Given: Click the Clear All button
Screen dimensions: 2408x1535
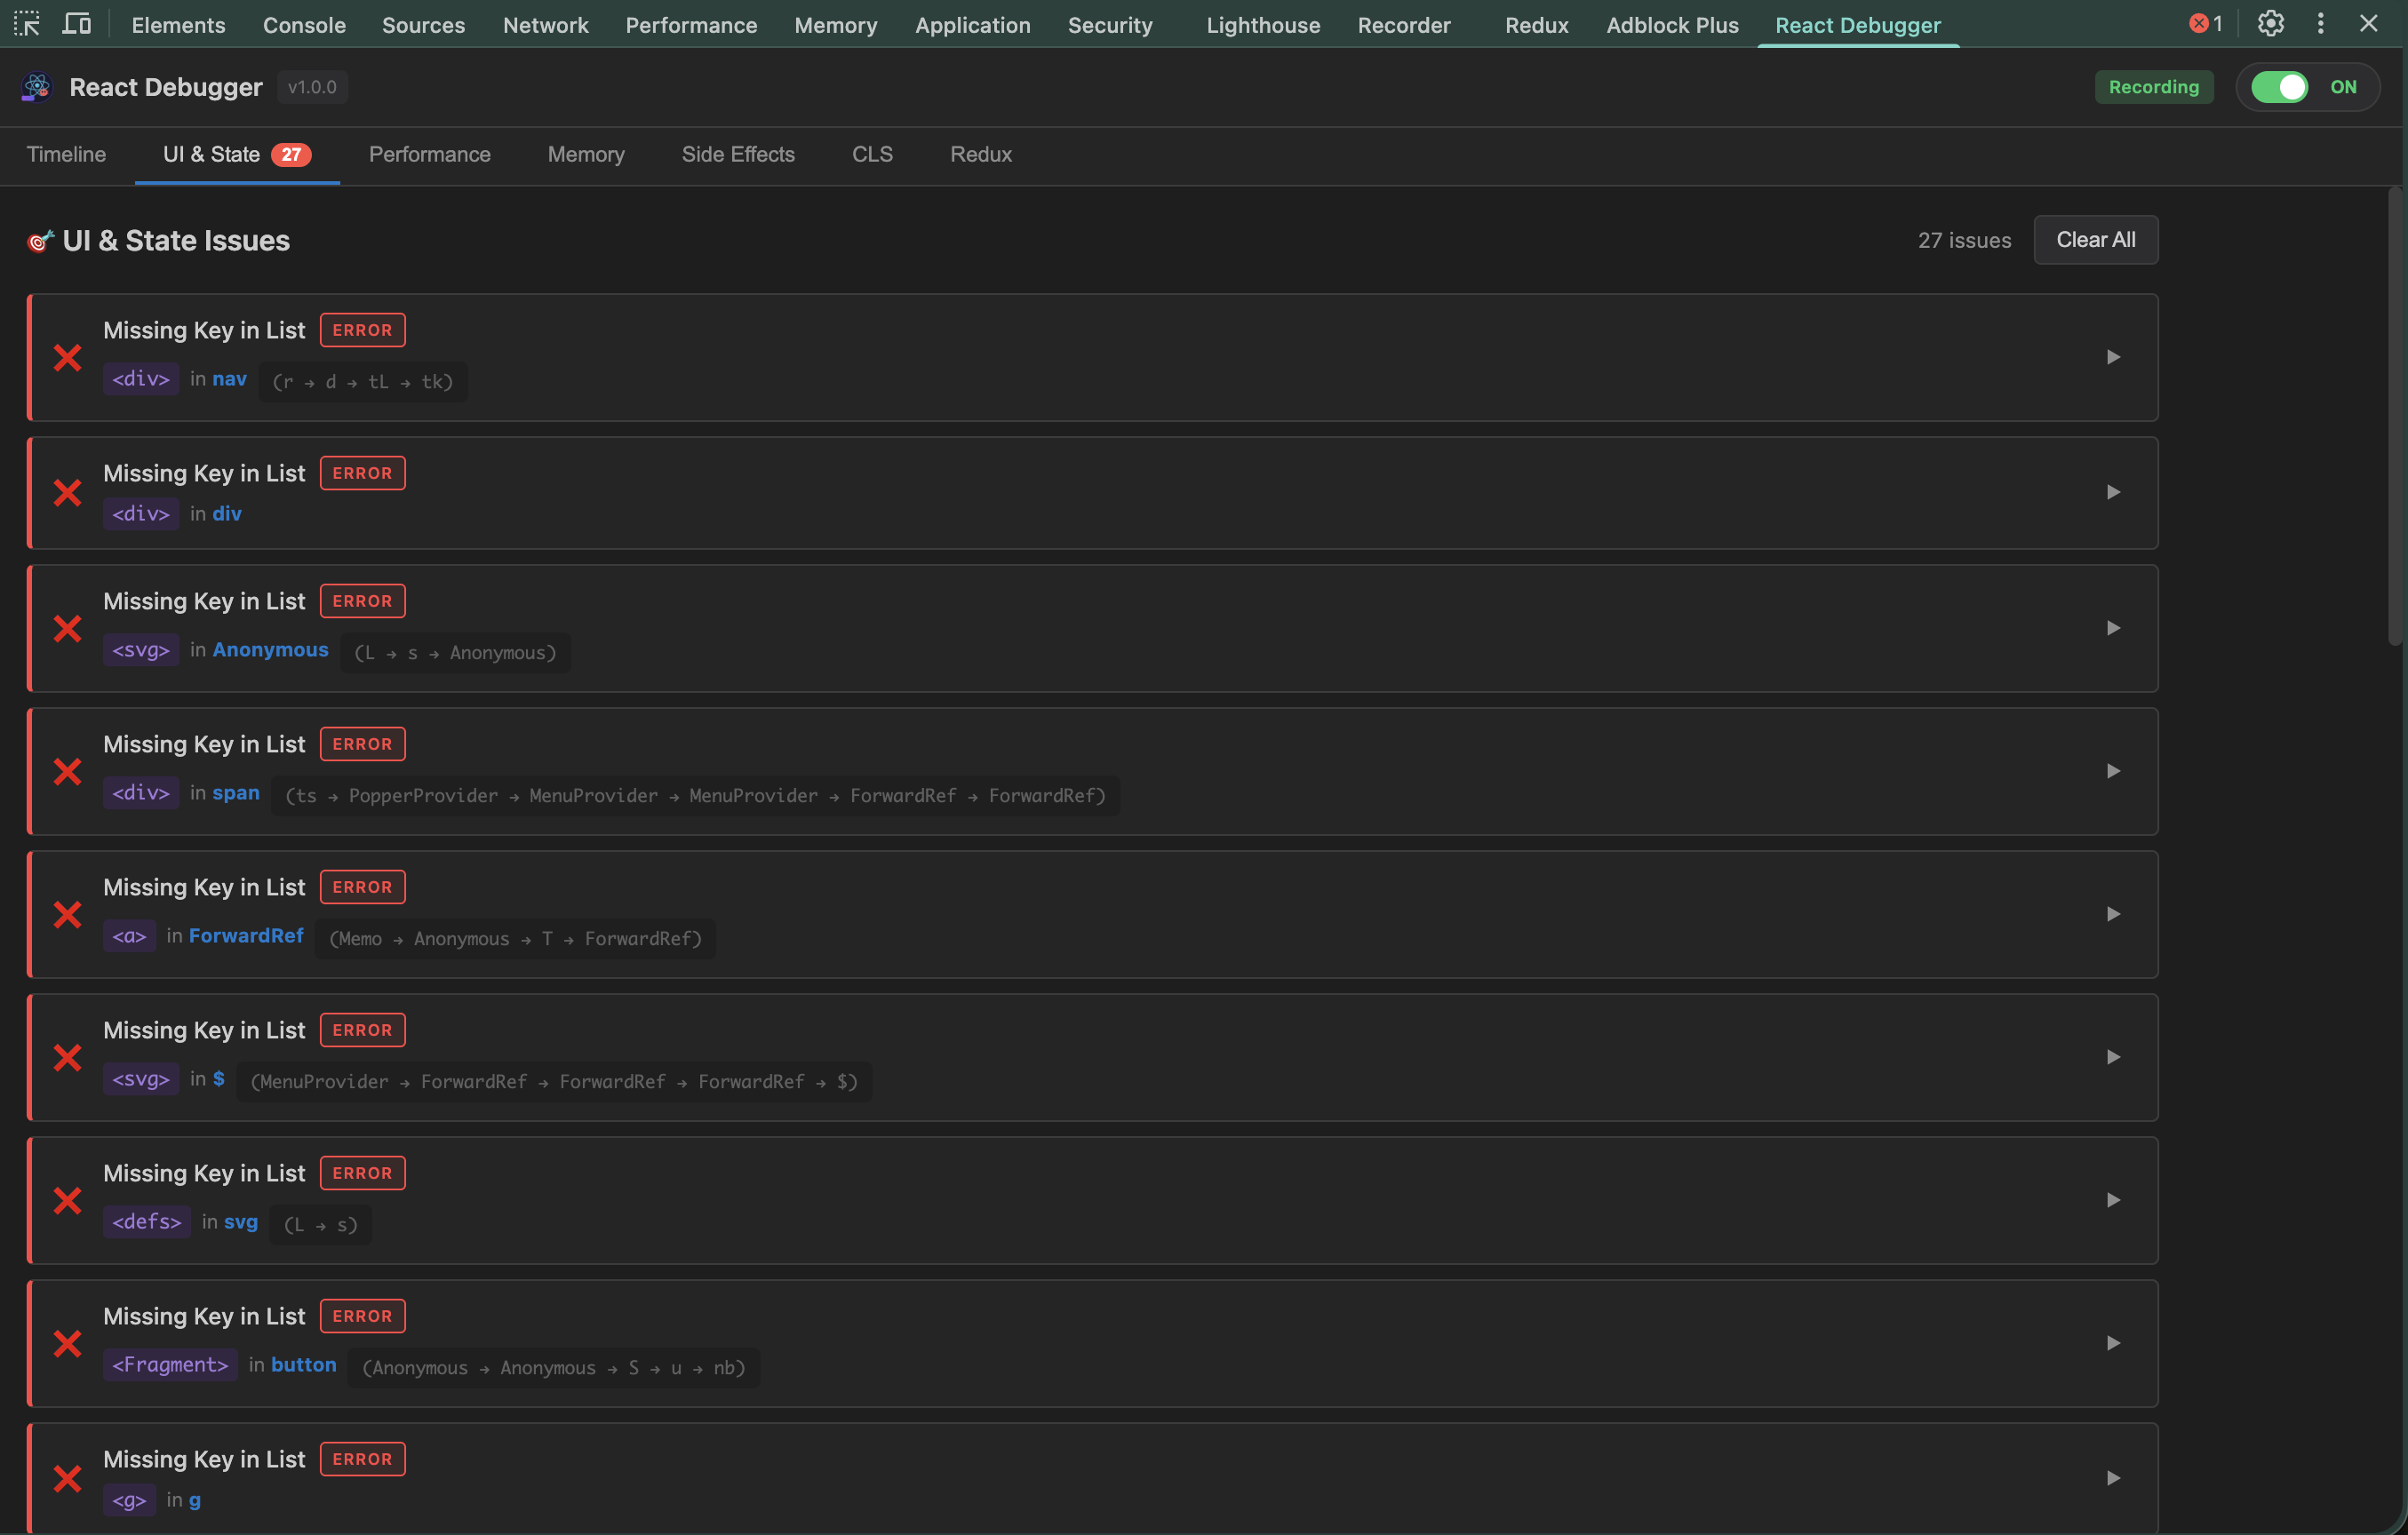Looking at the screenshot, I should point(2095,240).
